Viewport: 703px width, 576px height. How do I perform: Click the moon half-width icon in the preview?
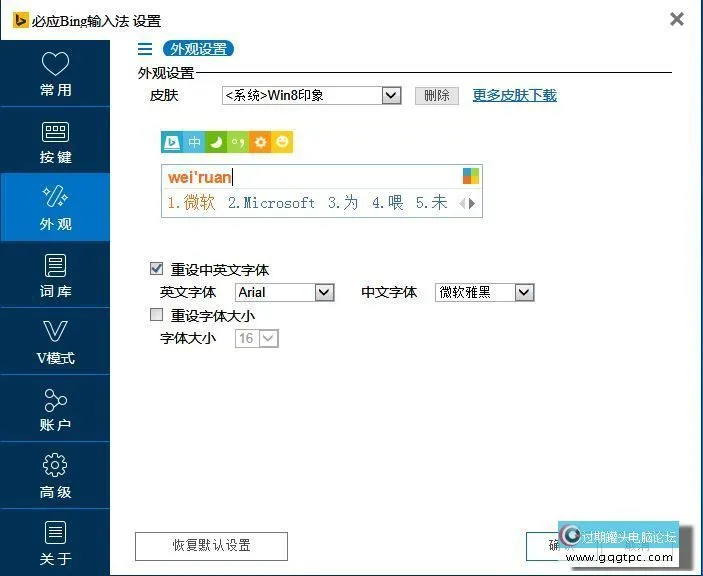point(216,142)
